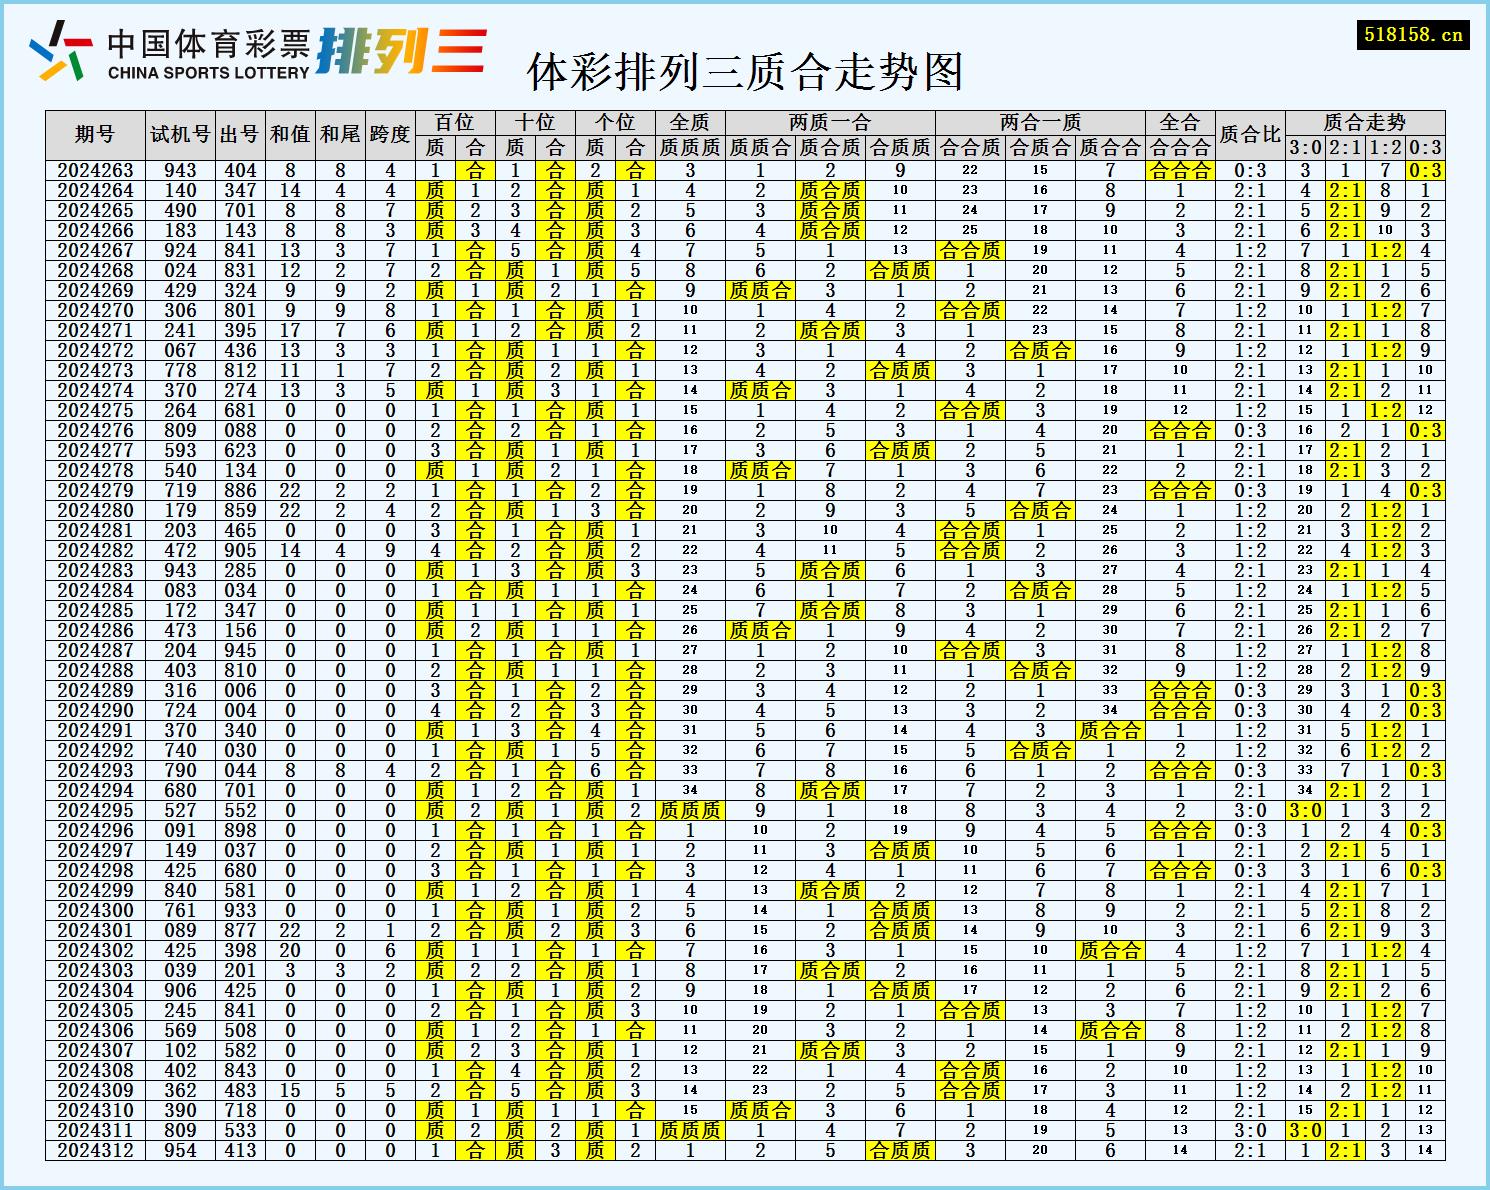Click highlighted 质质合 cell in row 2024269
Viewport: 1490px width, 1190px height.
[760, 291]
